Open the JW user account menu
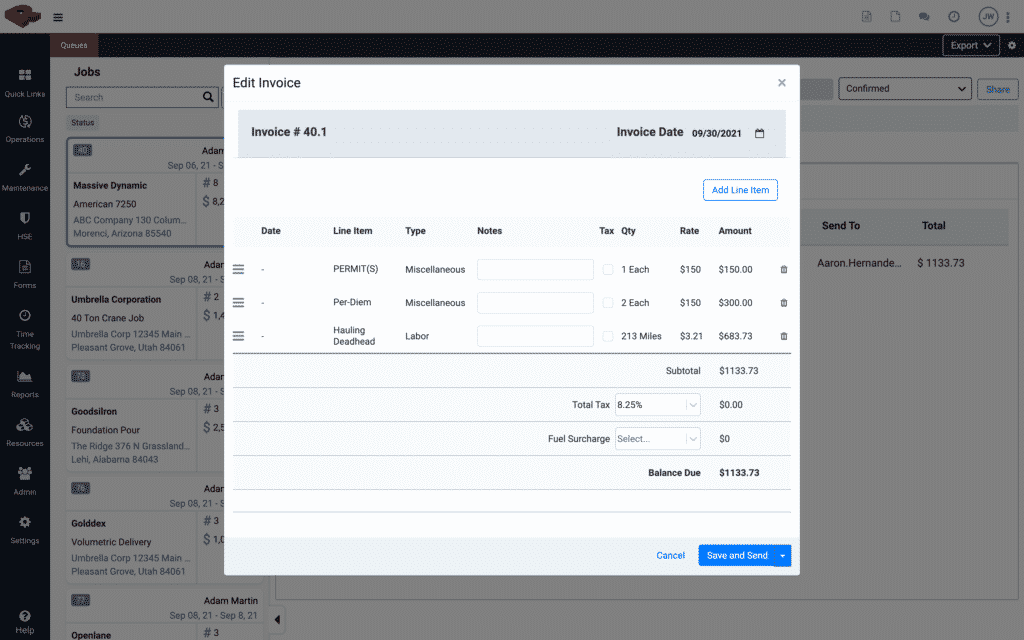This screenshot has height=640, width=1024. click(987, 17)
